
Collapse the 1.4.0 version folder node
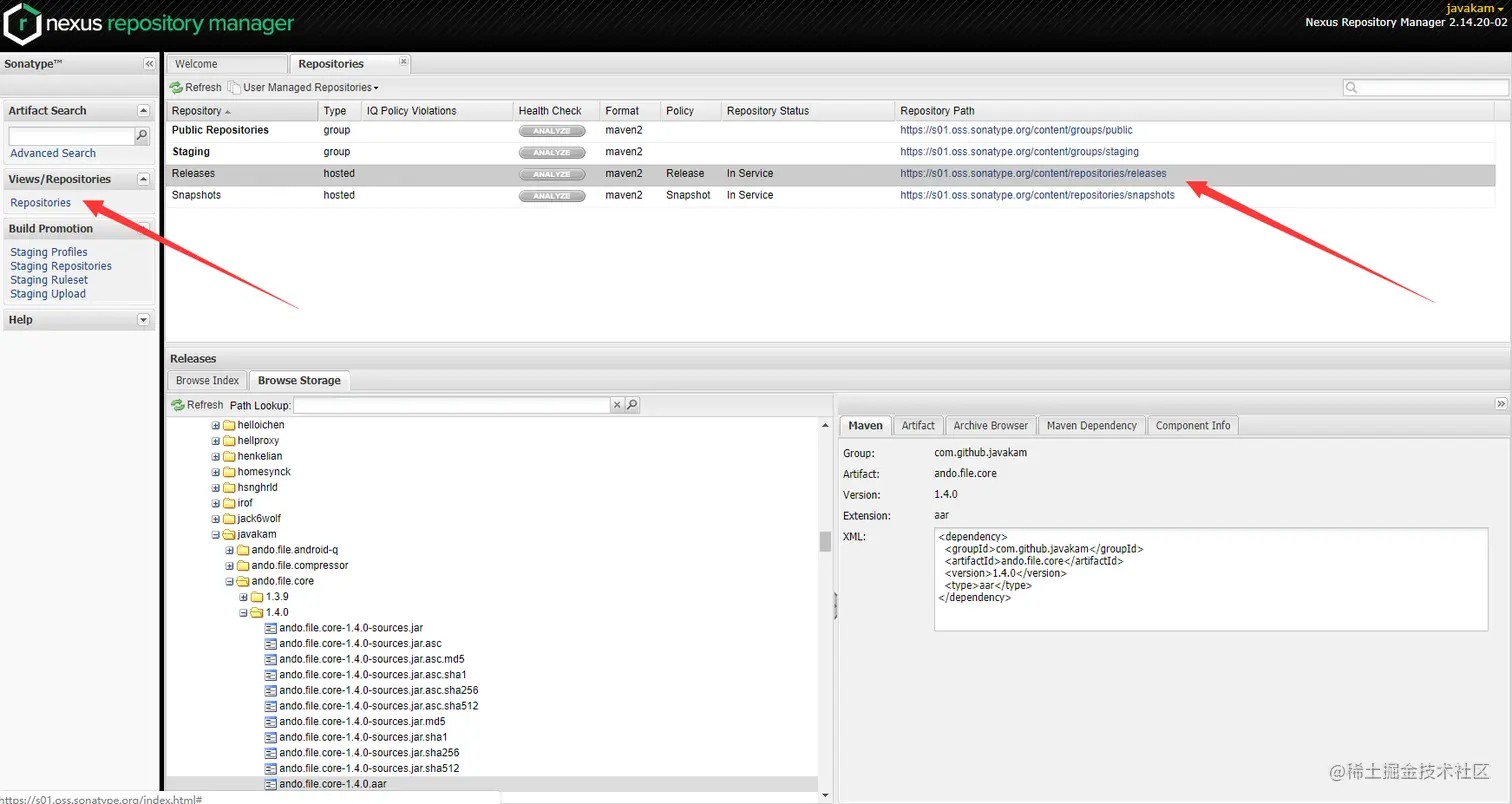coord(243,613)
